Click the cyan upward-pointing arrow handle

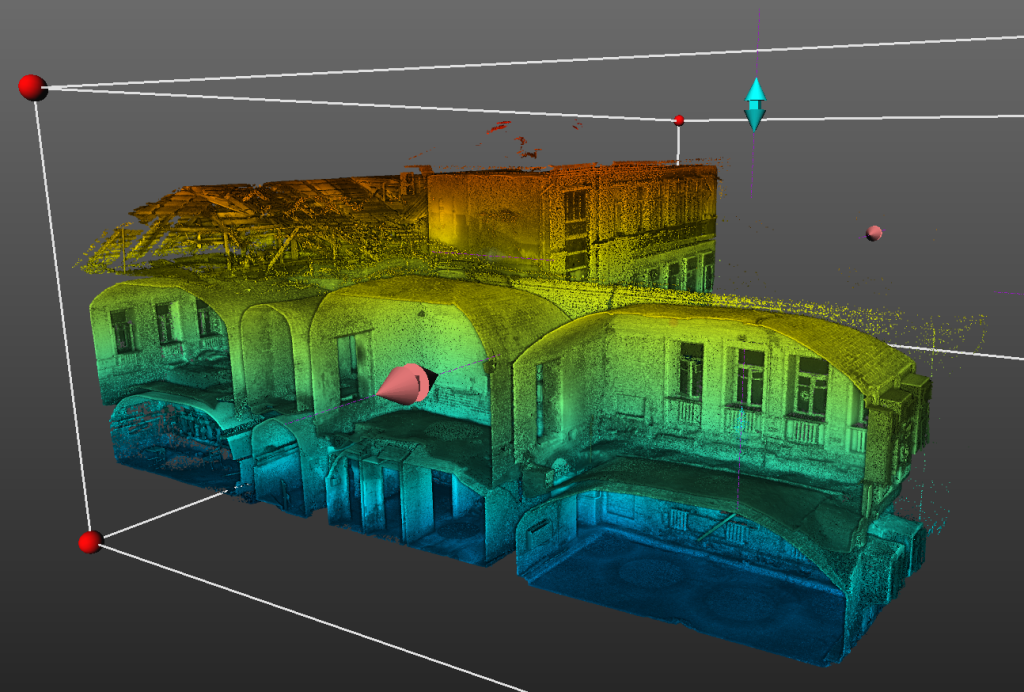[x=755, y=90]
